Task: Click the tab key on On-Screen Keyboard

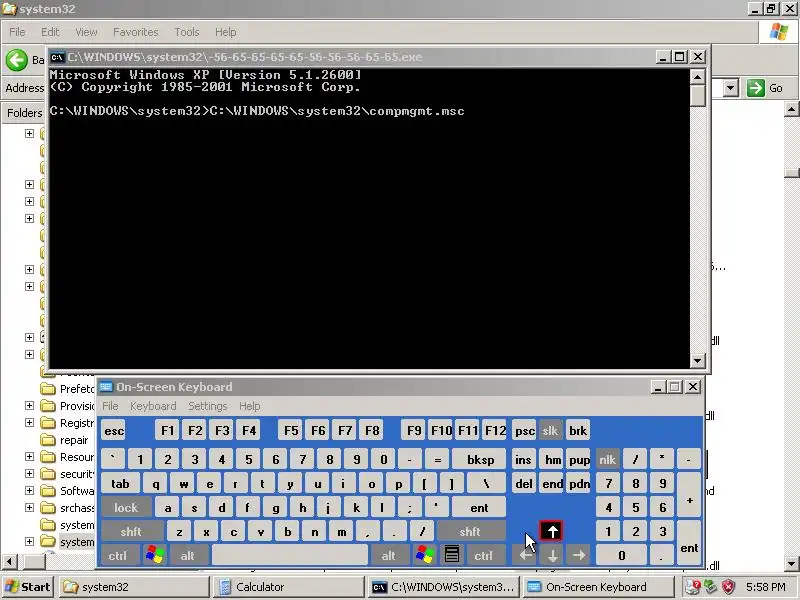Action: (120, 484)
